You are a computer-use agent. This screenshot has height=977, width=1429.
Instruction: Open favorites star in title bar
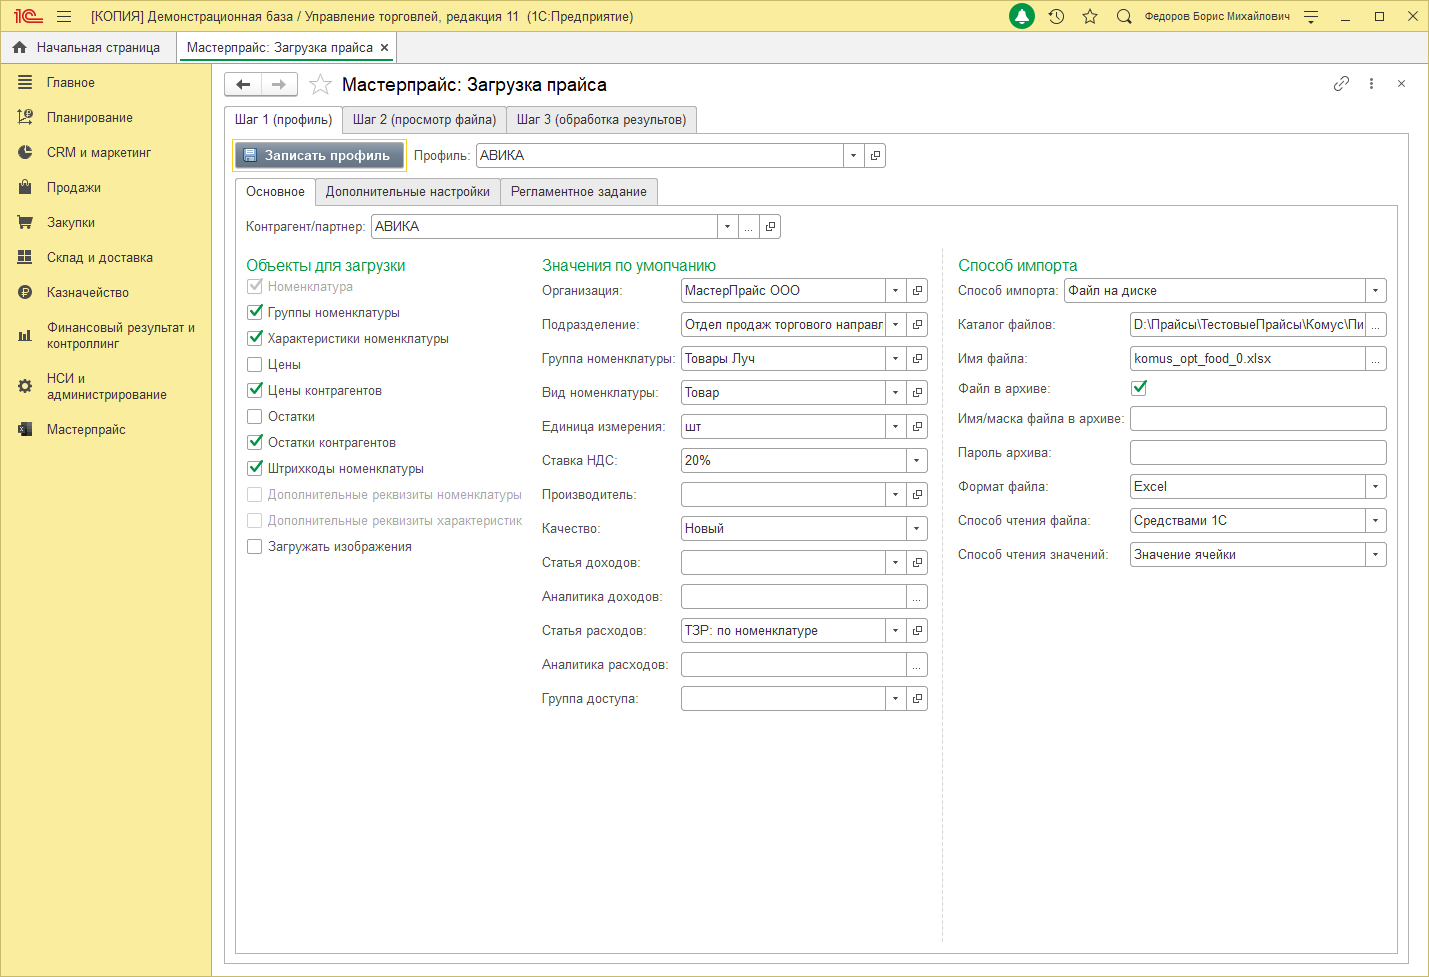(1090, 16)
